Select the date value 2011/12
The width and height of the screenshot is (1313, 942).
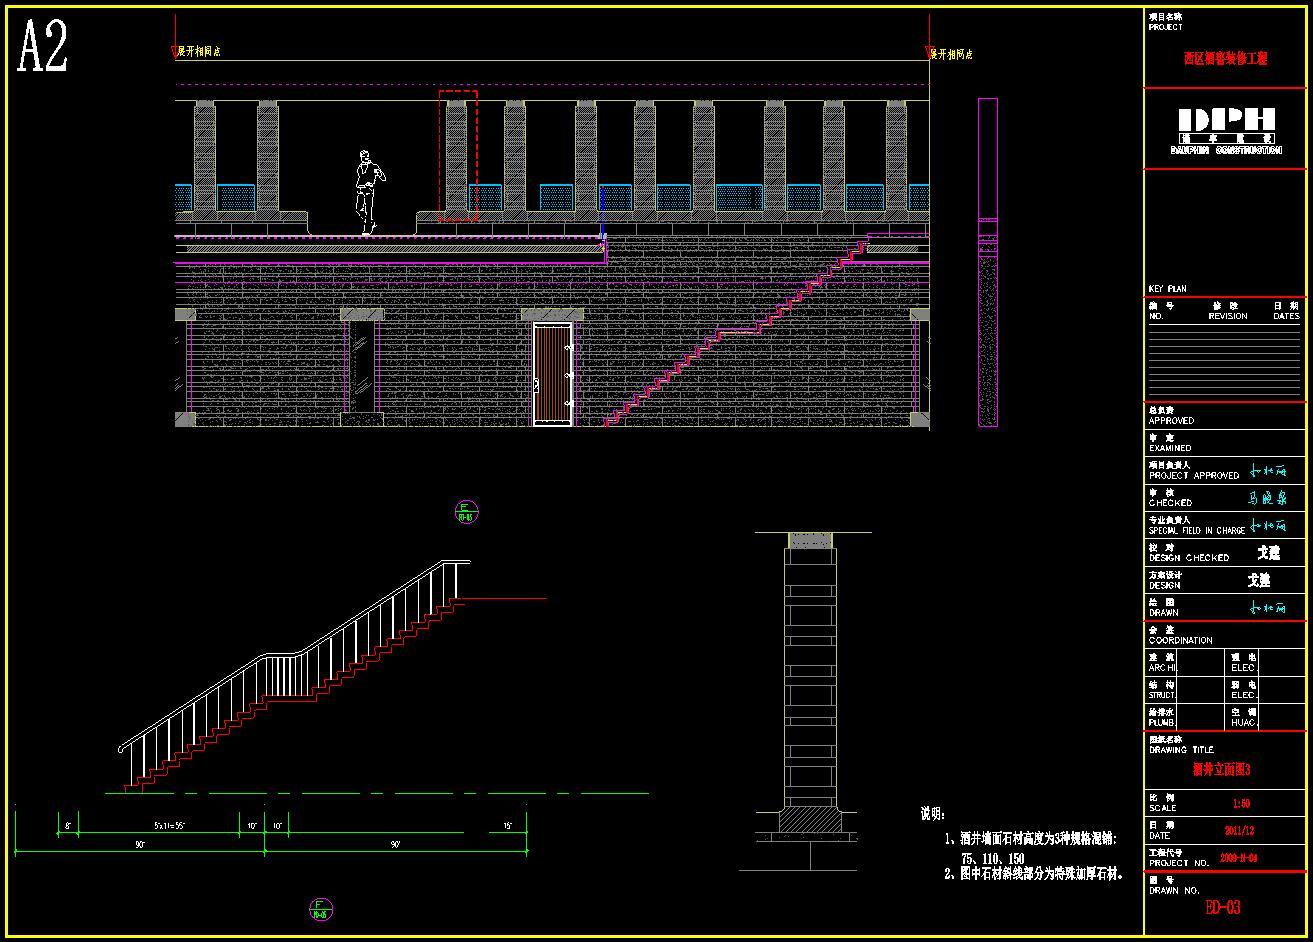(1239, 831)
